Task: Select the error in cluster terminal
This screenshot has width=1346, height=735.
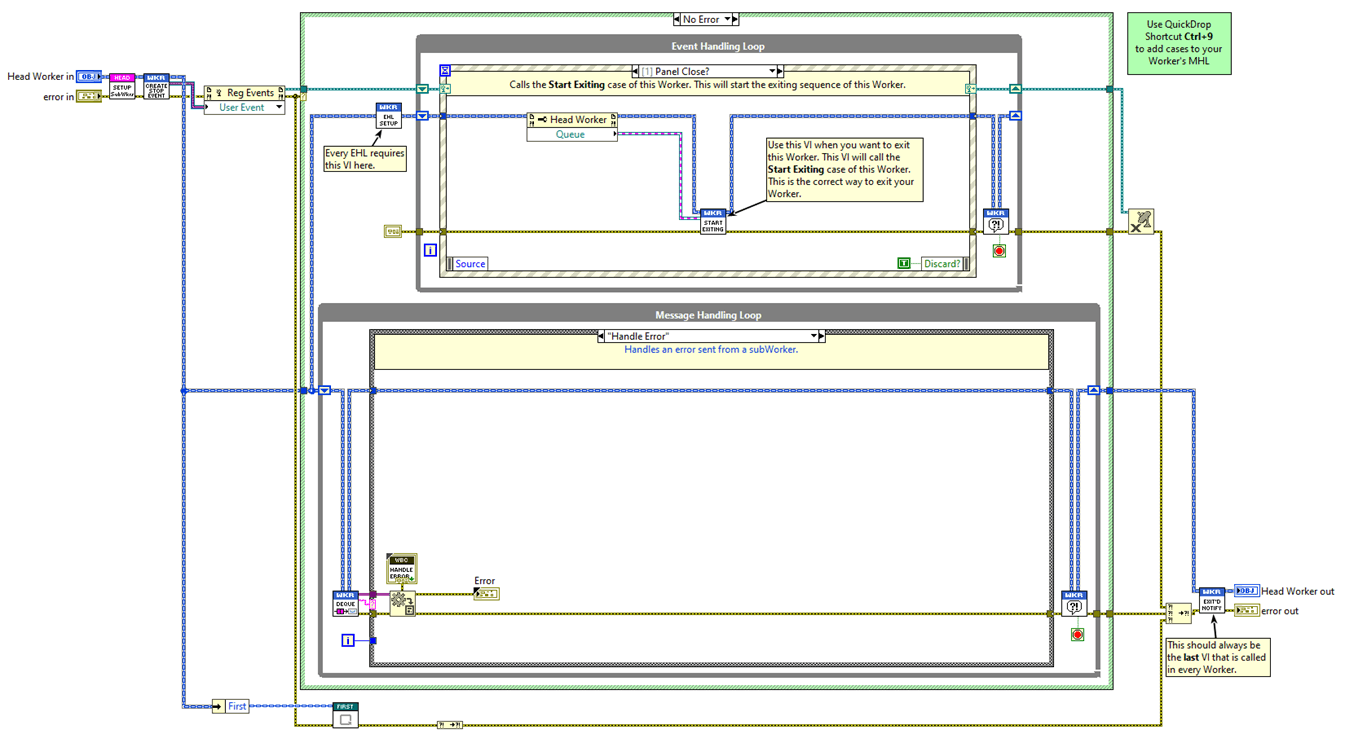Action: click(x=89, y=96)
